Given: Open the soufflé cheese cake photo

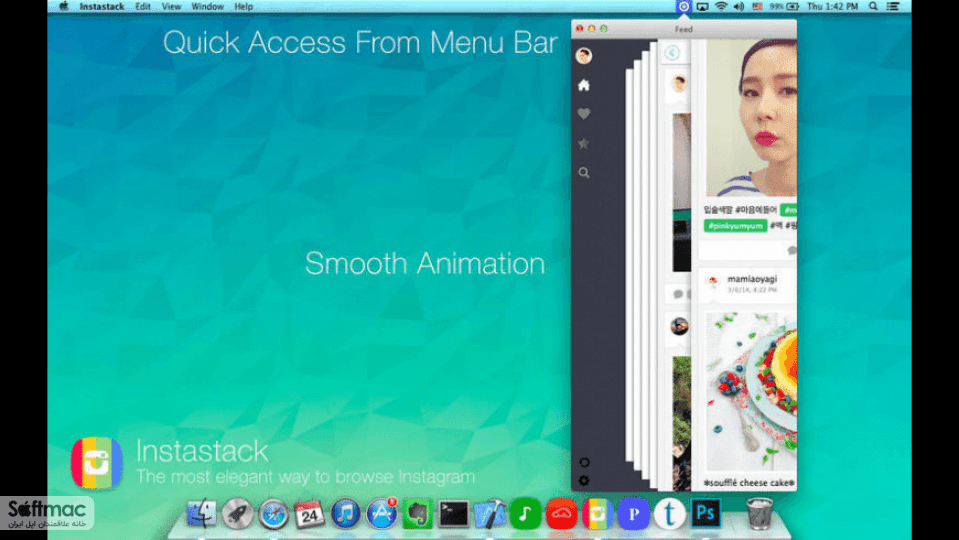Looking at the screenshot, I should [752, 392].
